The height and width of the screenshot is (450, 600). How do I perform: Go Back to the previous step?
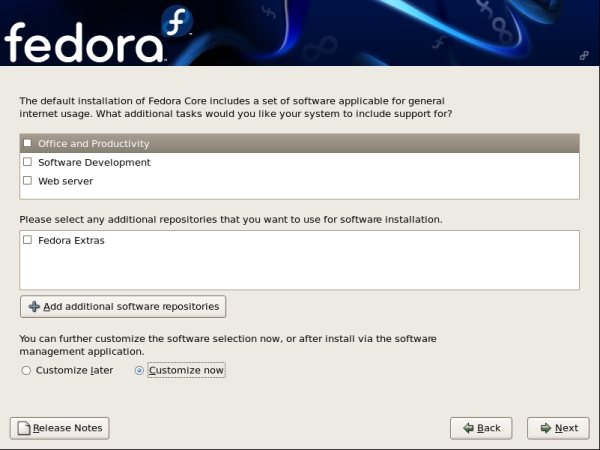(x=481, y=428)
